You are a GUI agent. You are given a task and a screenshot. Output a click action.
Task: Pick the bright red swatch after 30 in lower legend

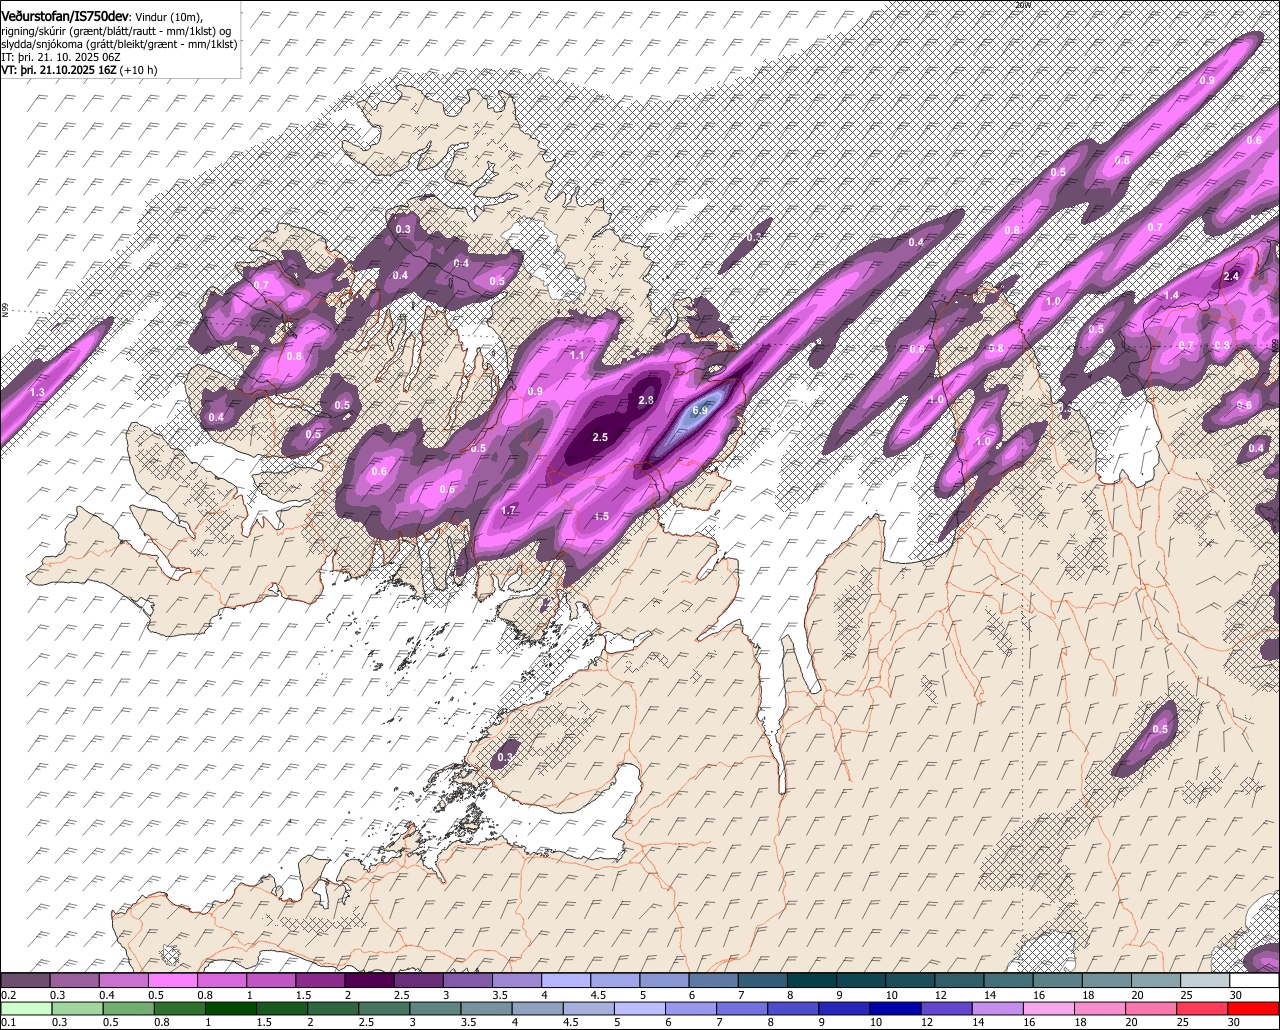click(x=1255, y=1009)
